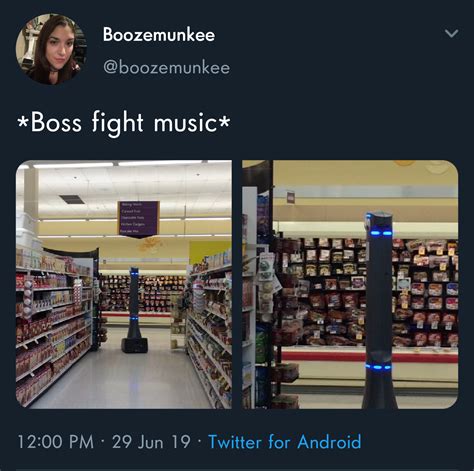474x471 pixels.
Task: Click the purple hanging aisle sign
Action: coord(138,219)
